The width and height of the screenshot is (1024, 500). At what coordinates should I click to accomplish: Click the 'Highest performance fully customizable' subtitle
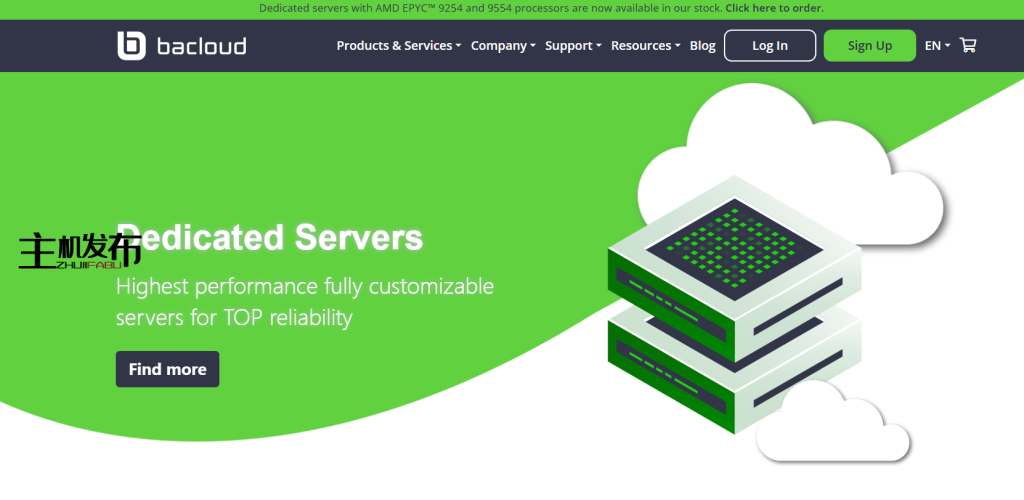(305, 287)
